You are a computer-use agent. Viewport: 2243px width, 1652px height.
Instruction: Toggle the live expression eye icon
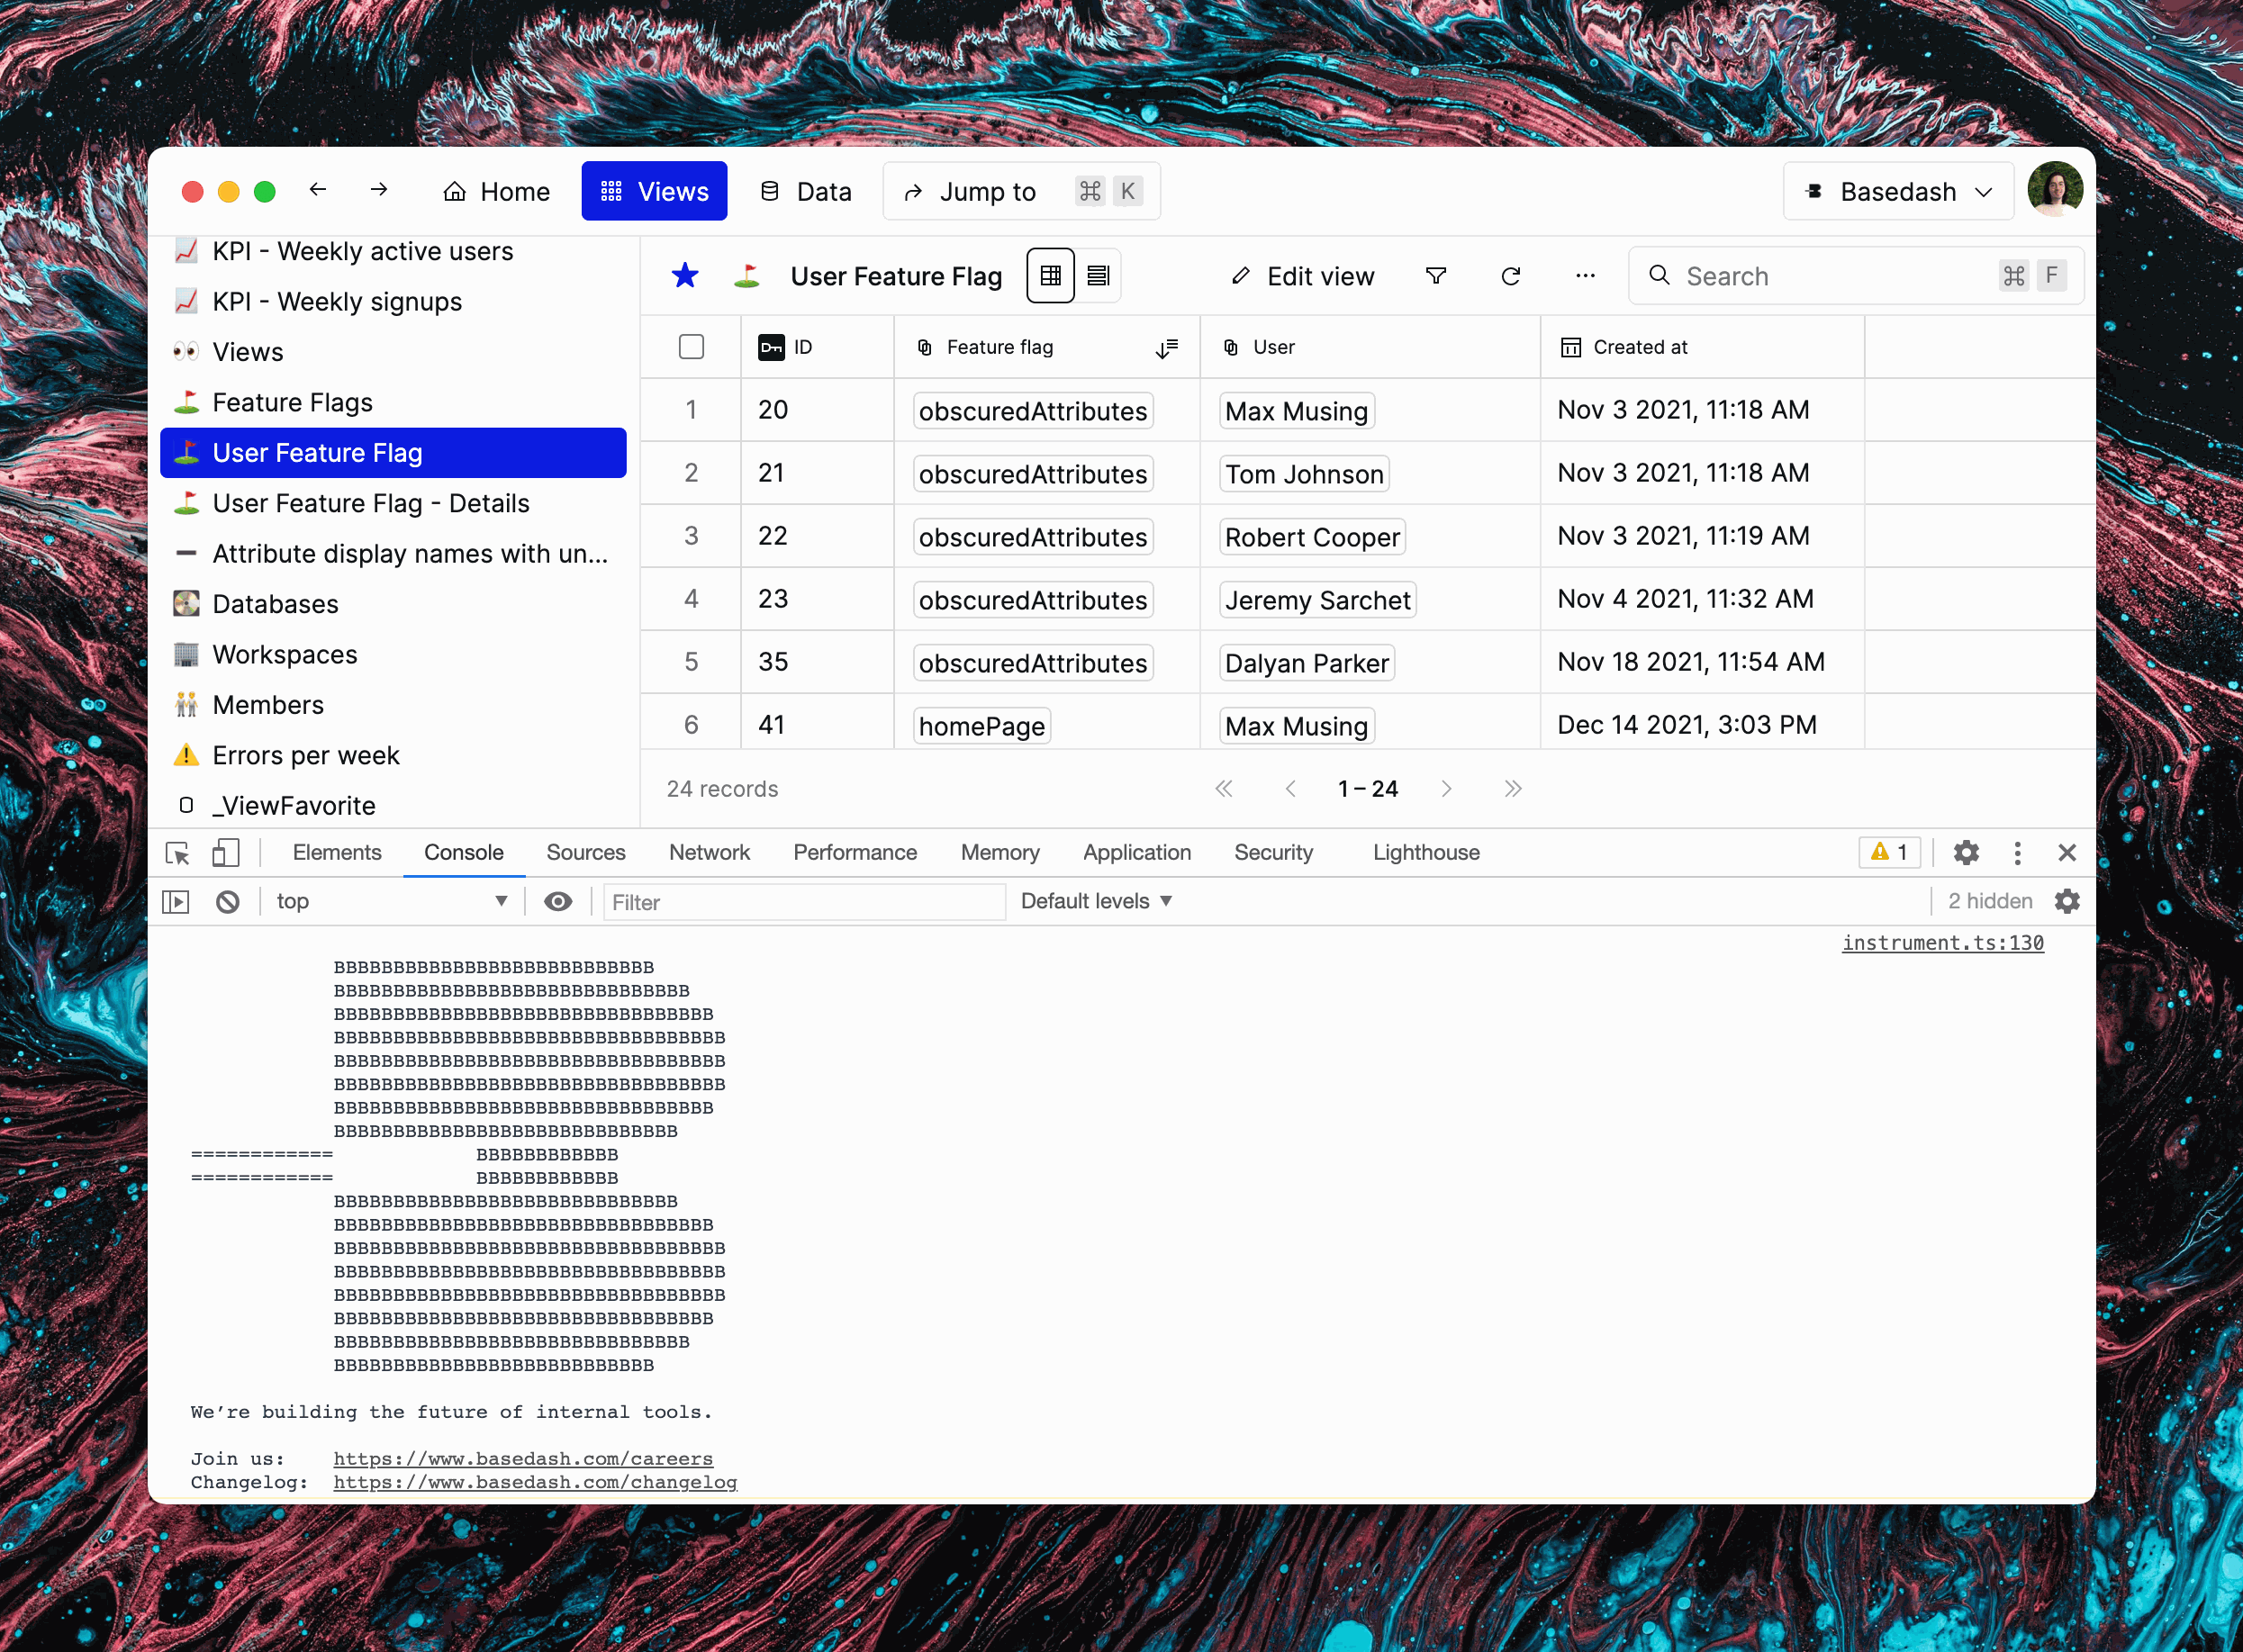[558, 901]
